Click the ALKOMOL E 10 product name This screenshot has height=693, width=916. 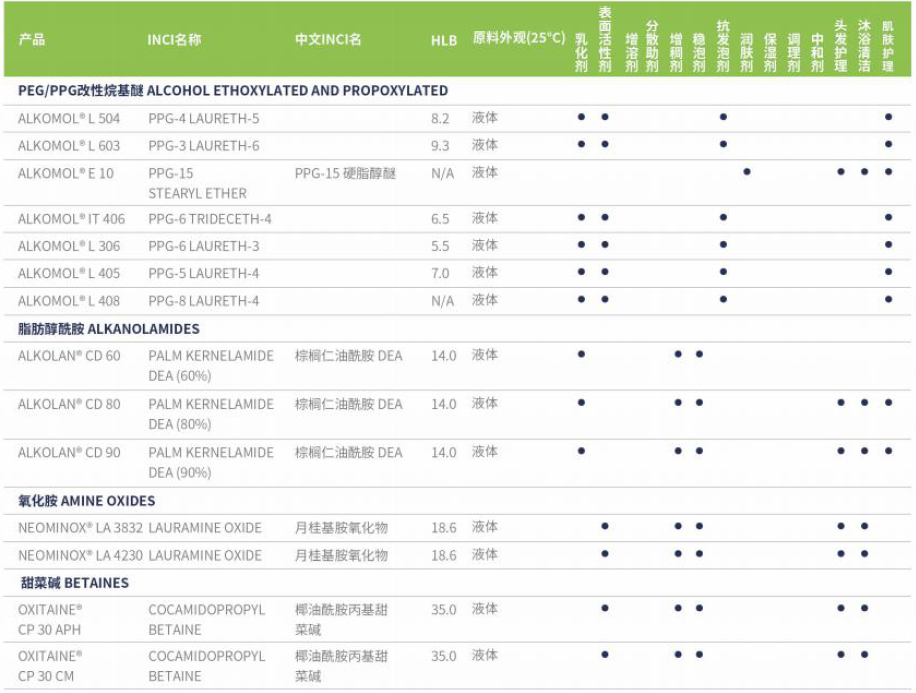tap(66, 173)
